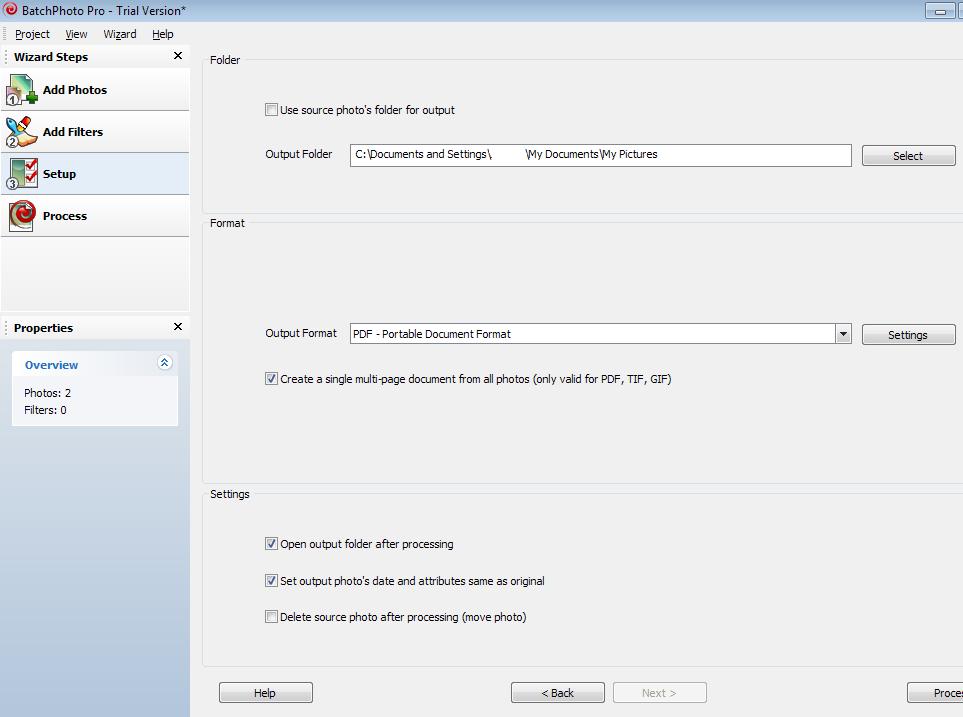963x717 pixels.
Task: Open the Project menu
Action: 32,34
